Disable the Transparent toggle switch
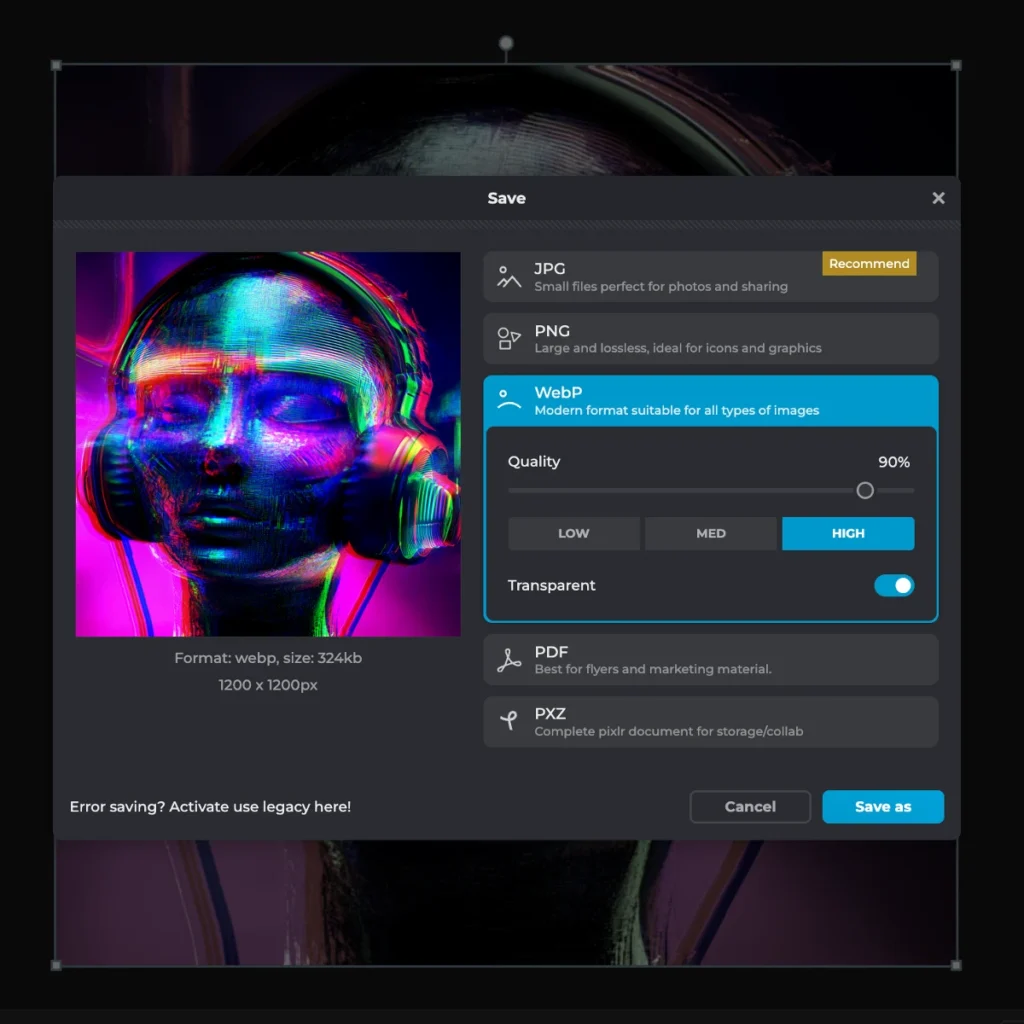The width and height of the screenshot is (1024, 1024). coord(894,586)
